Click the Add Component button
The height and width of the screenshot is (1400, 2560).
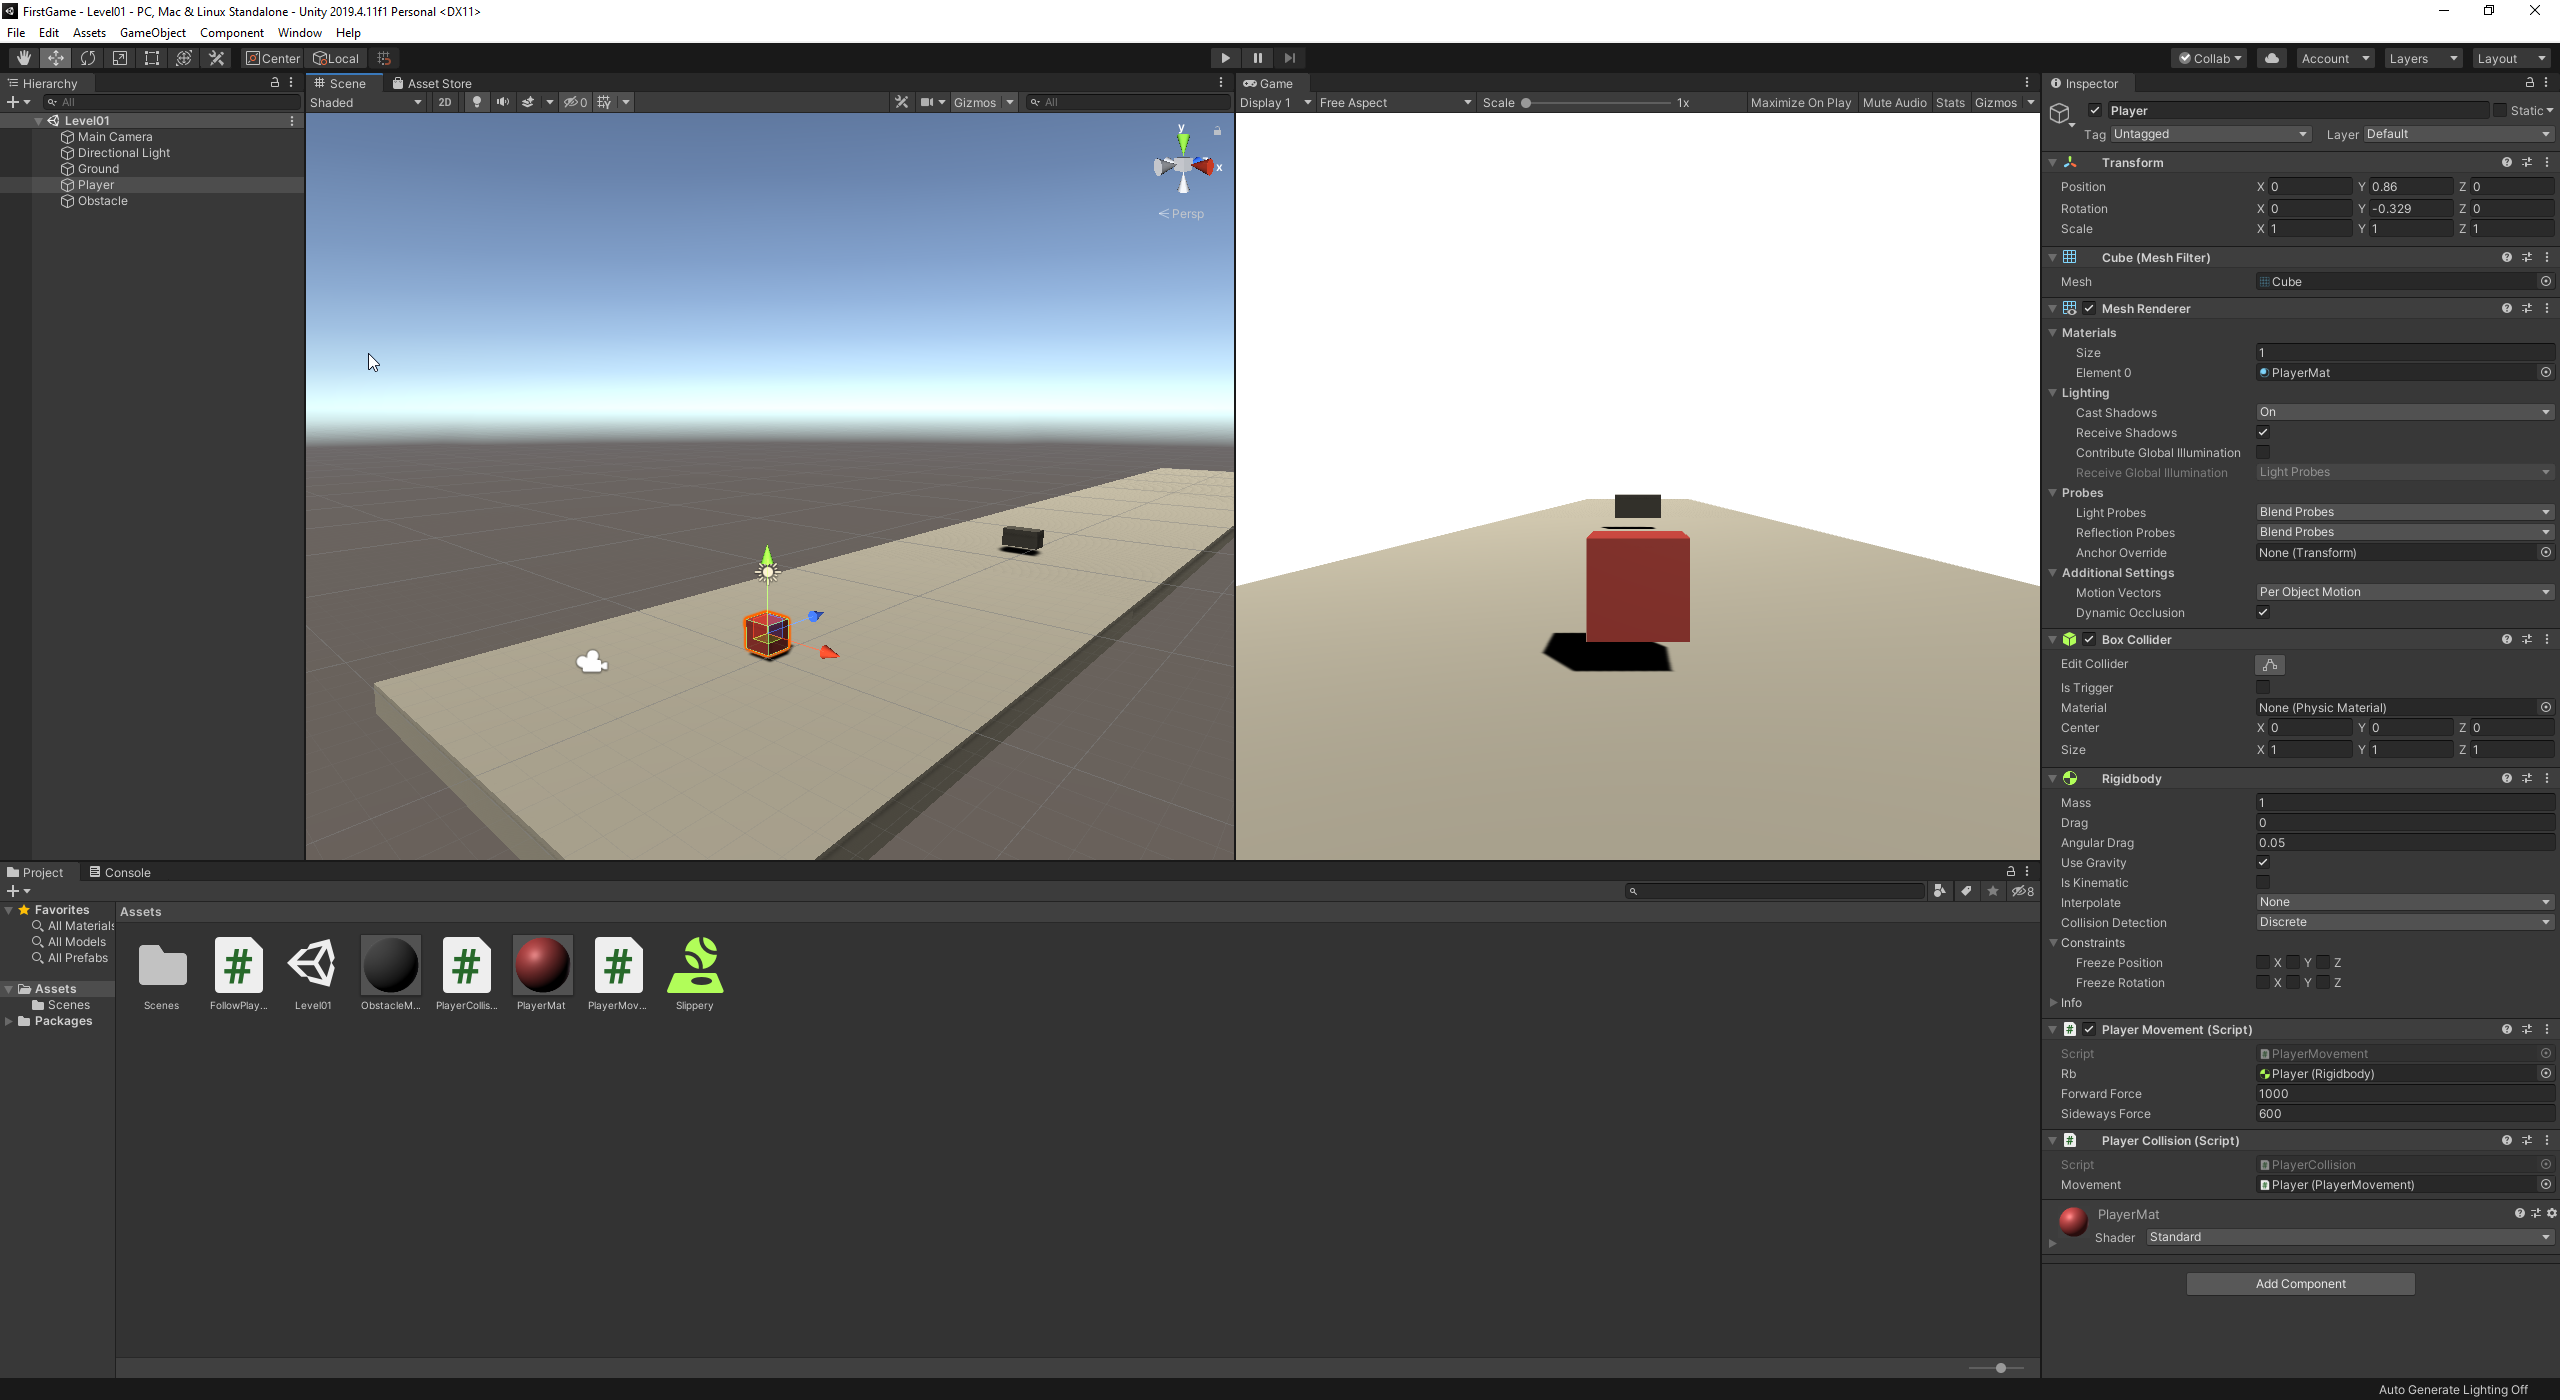[2300, 1284]
